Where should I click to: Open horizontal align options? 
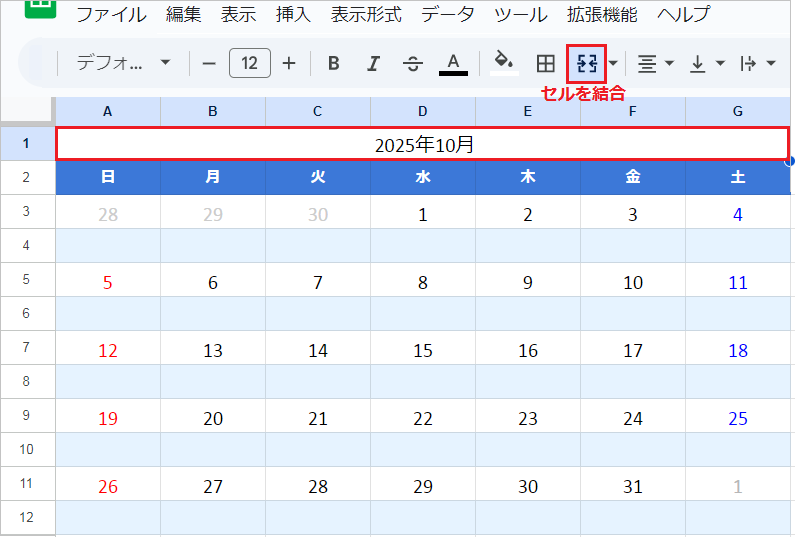click(655, 64)
